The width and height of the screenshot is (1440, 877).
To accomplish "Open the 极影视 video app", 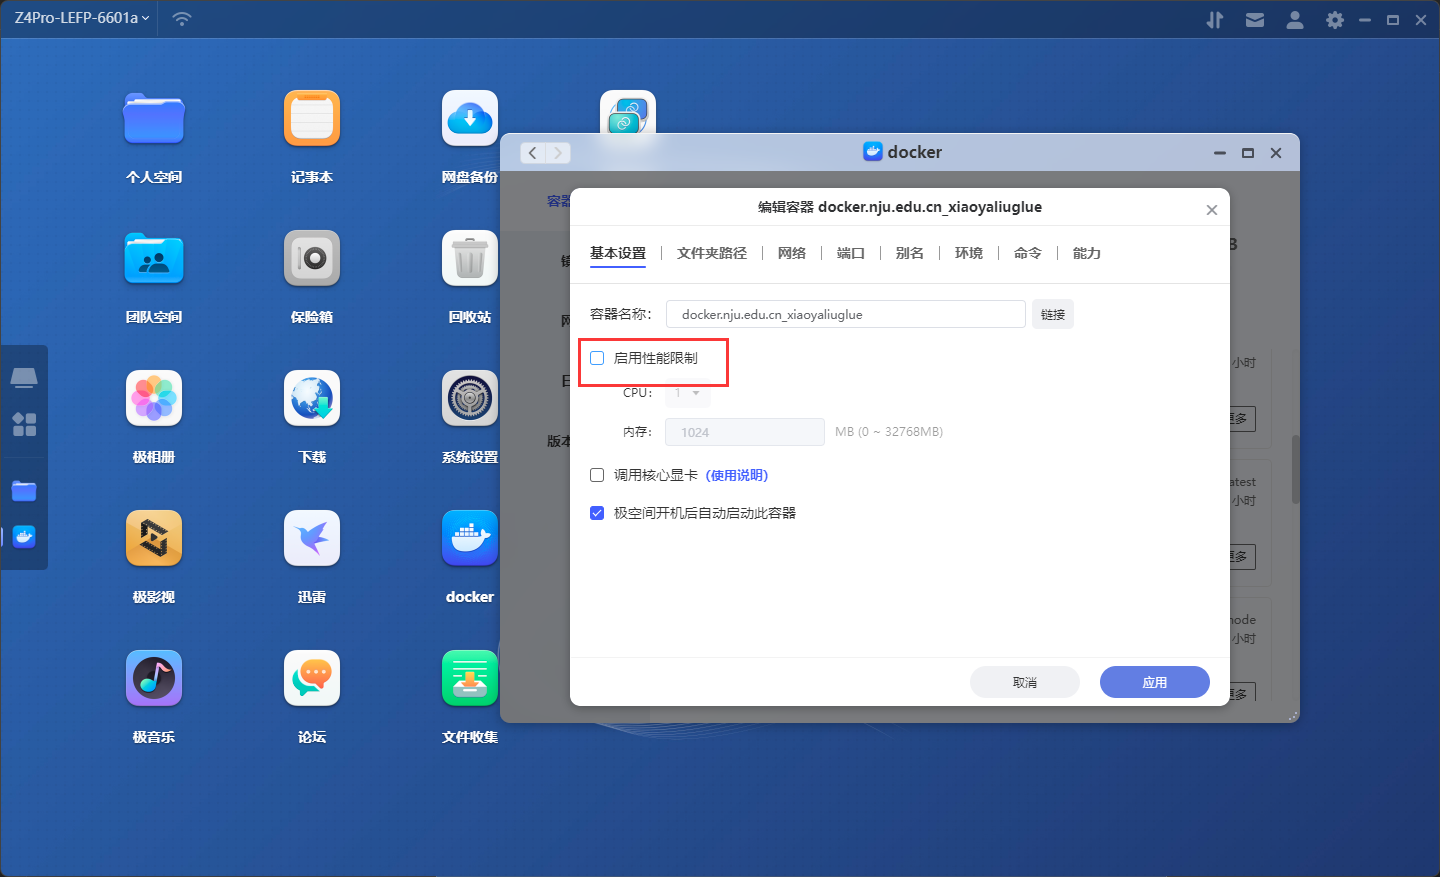I will (x=154, y=539).
